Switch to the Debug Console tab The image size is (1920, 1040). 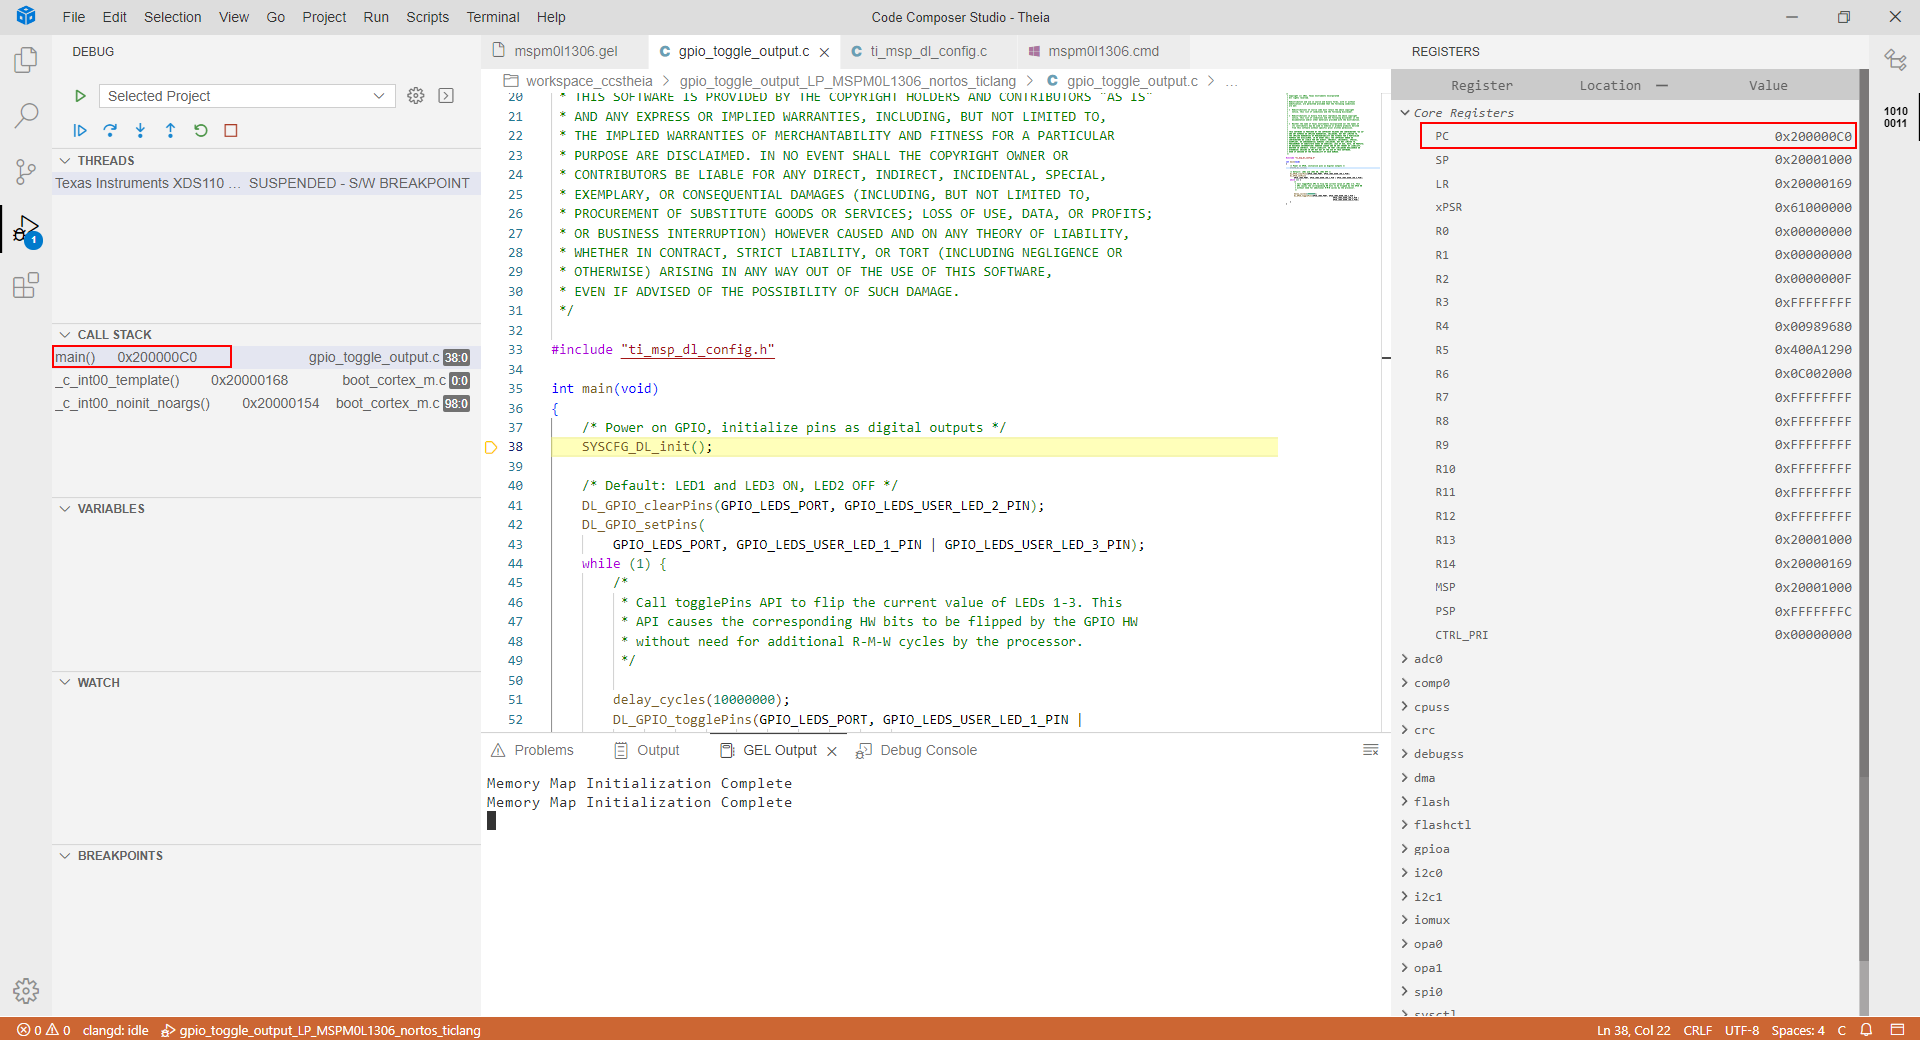click(927, 750)
